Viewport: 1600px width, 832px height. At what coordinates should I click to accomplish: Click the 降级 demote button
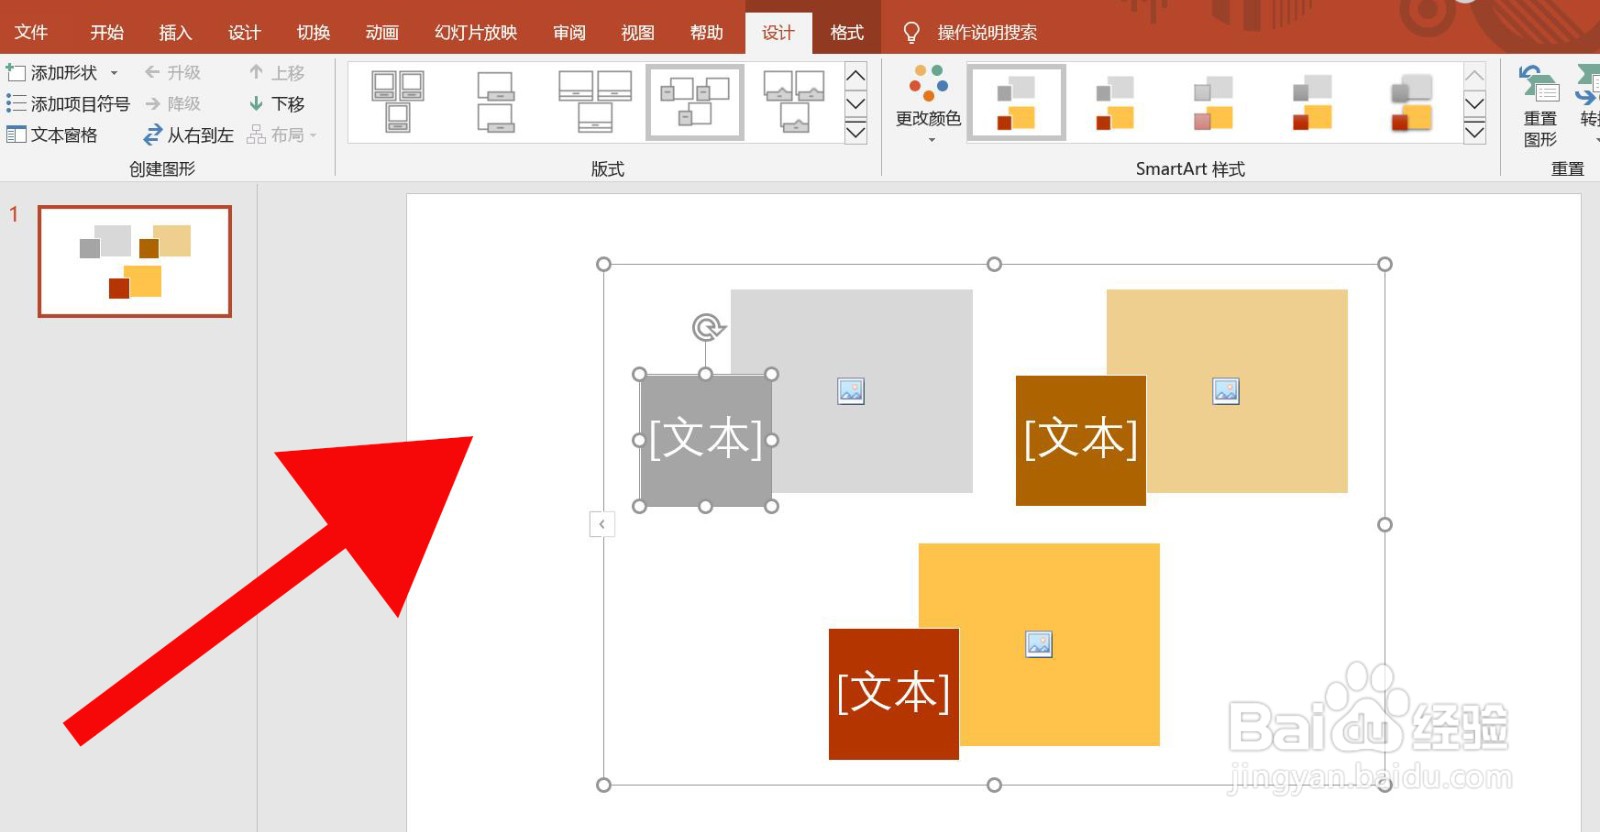[172, 104]
